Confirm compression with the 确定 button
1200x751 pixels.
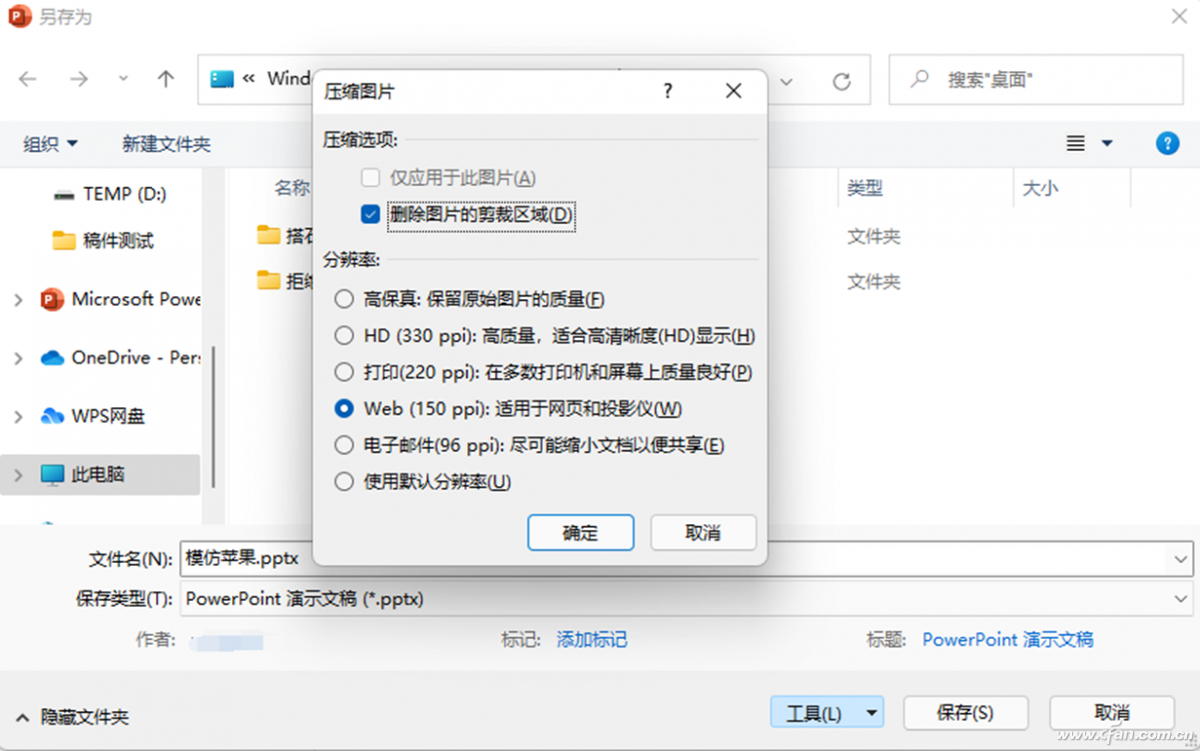(580, 532)
